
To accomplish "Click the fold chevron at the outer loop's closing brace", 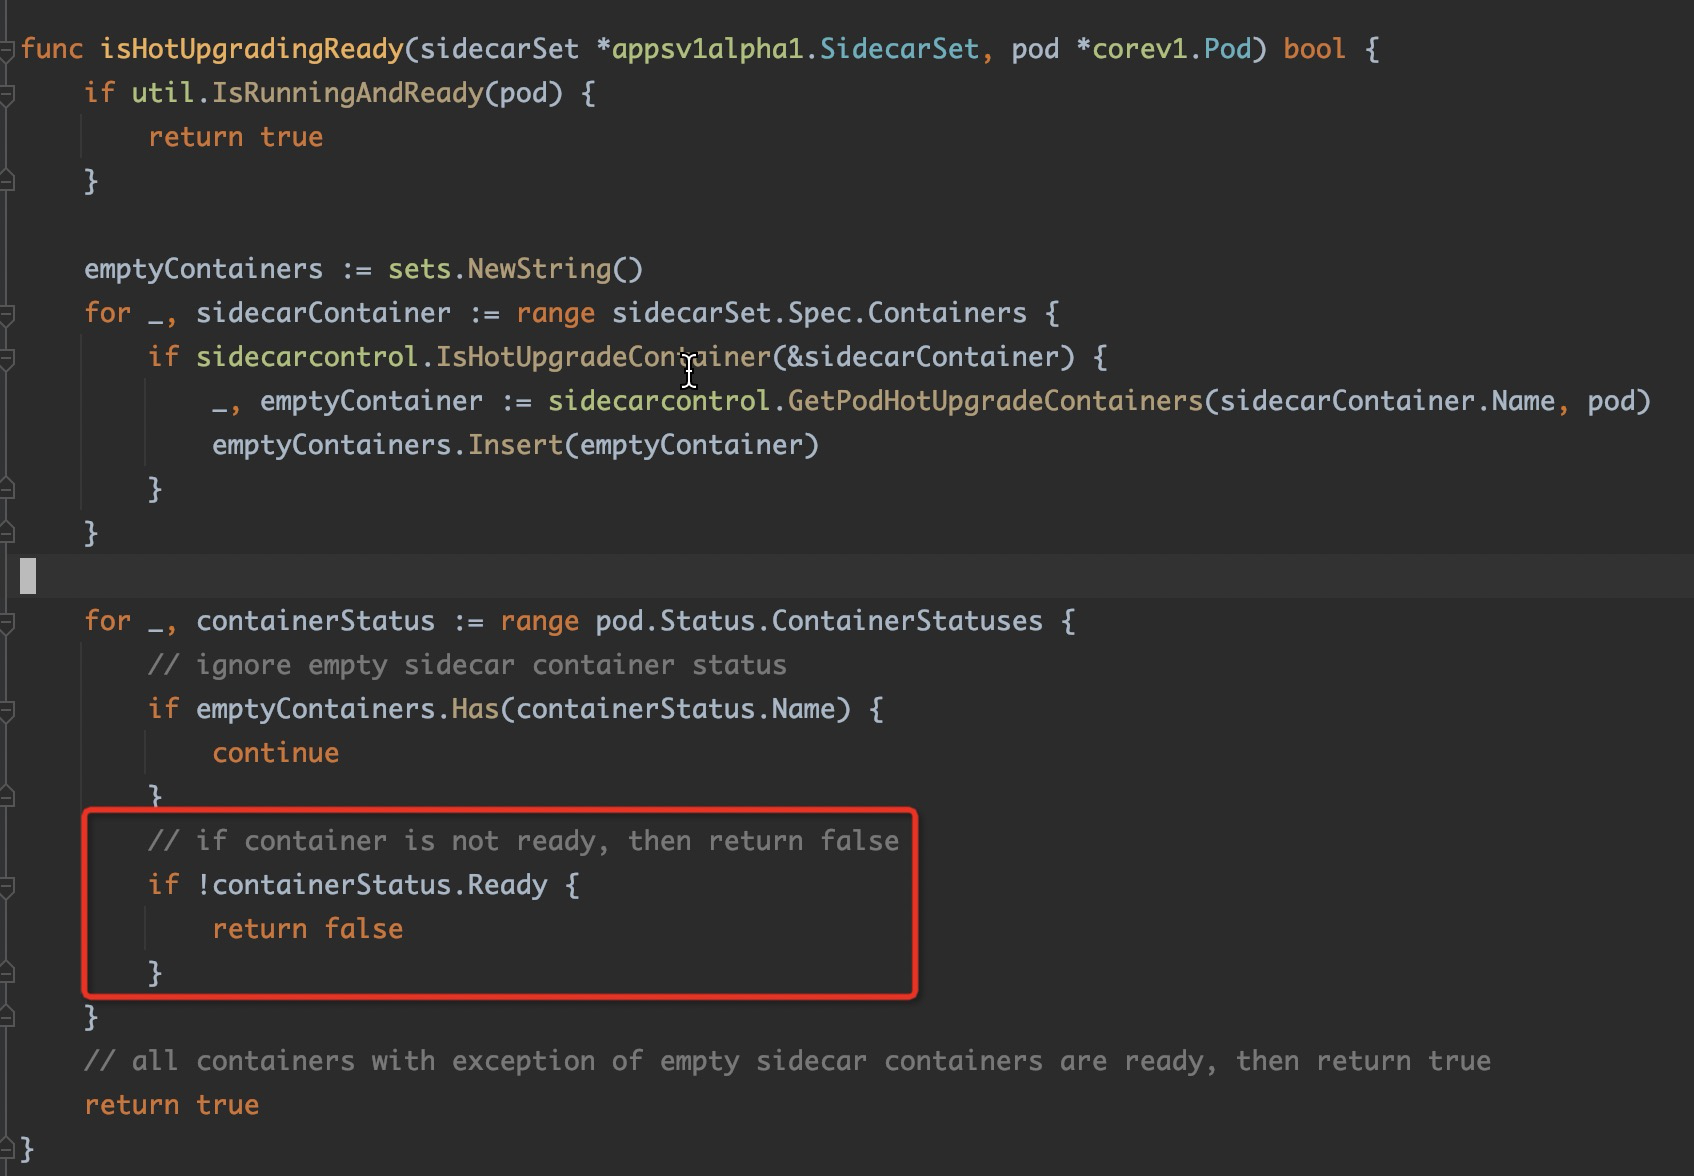I will [8, 532].
